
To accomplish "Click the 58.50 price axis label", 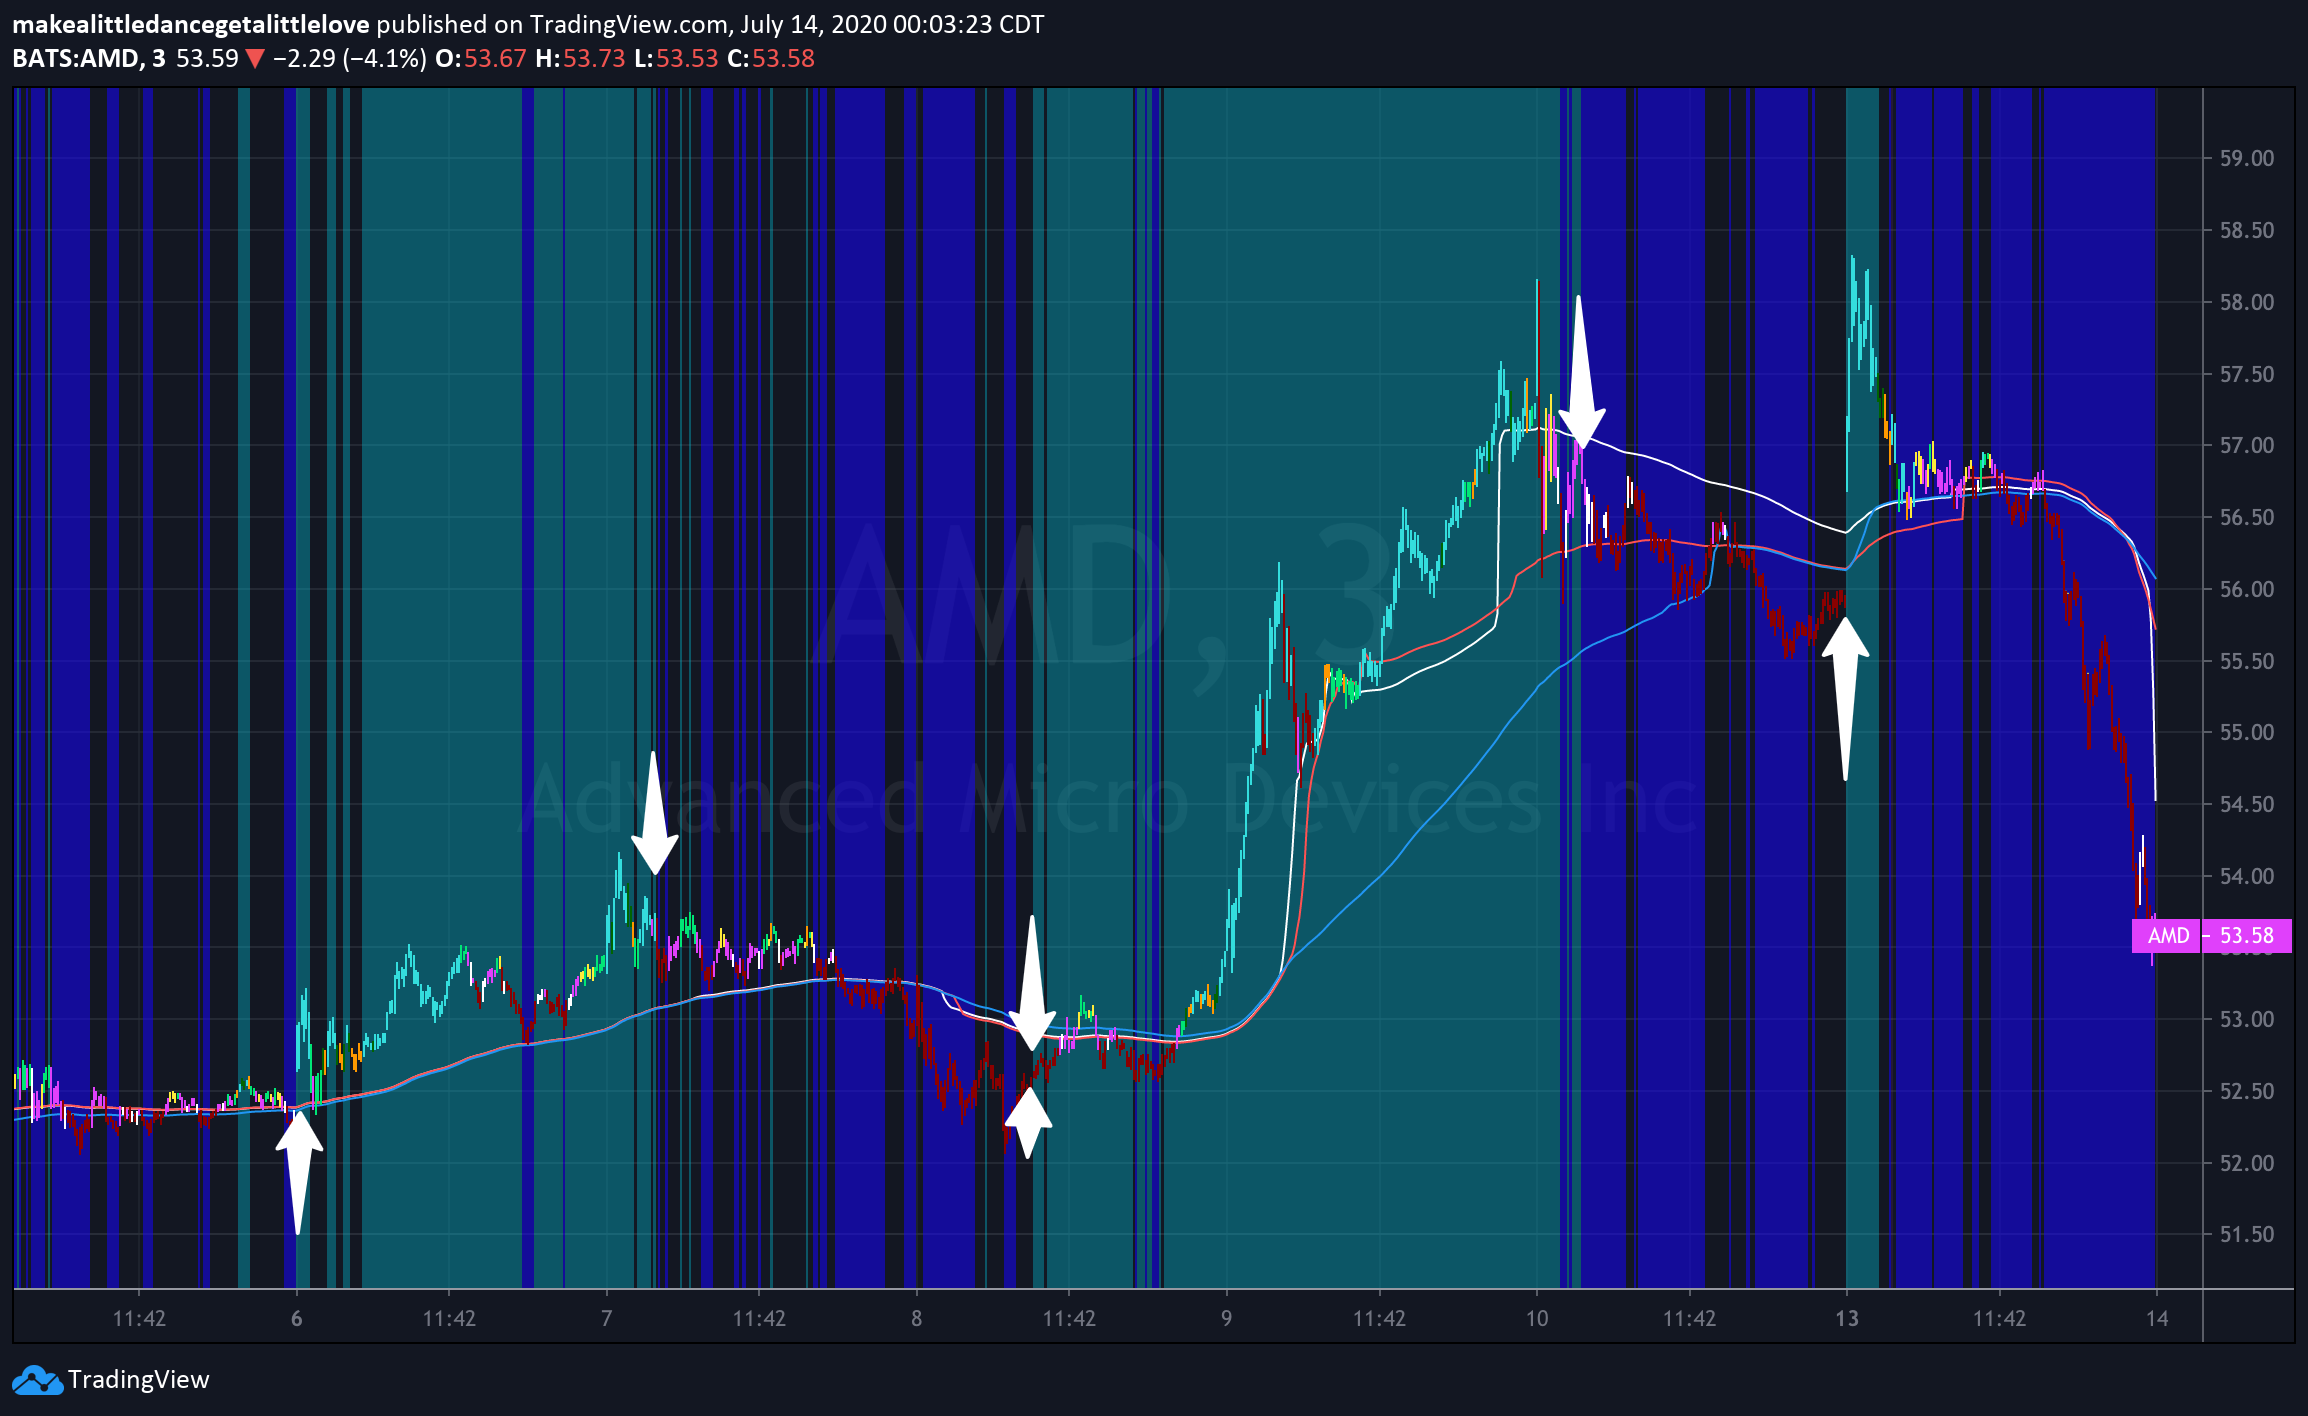I will point(2247,230).
